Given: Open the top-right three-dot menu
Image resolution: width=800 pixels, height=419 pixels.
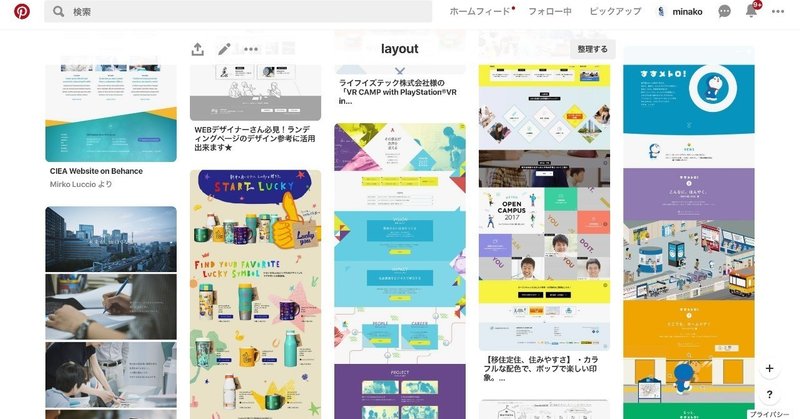Looking at the screenshot, I should click(778, 11).
